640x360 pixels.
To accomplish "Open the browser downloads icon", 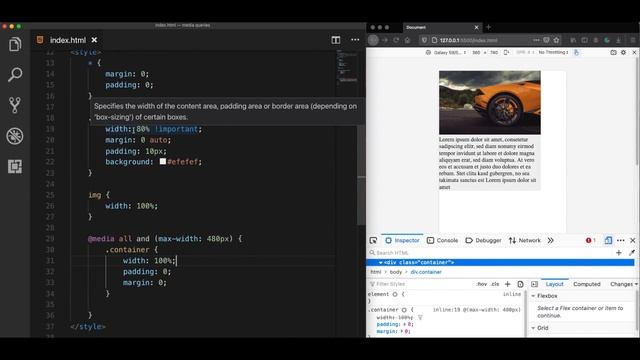I will [618, 40].
